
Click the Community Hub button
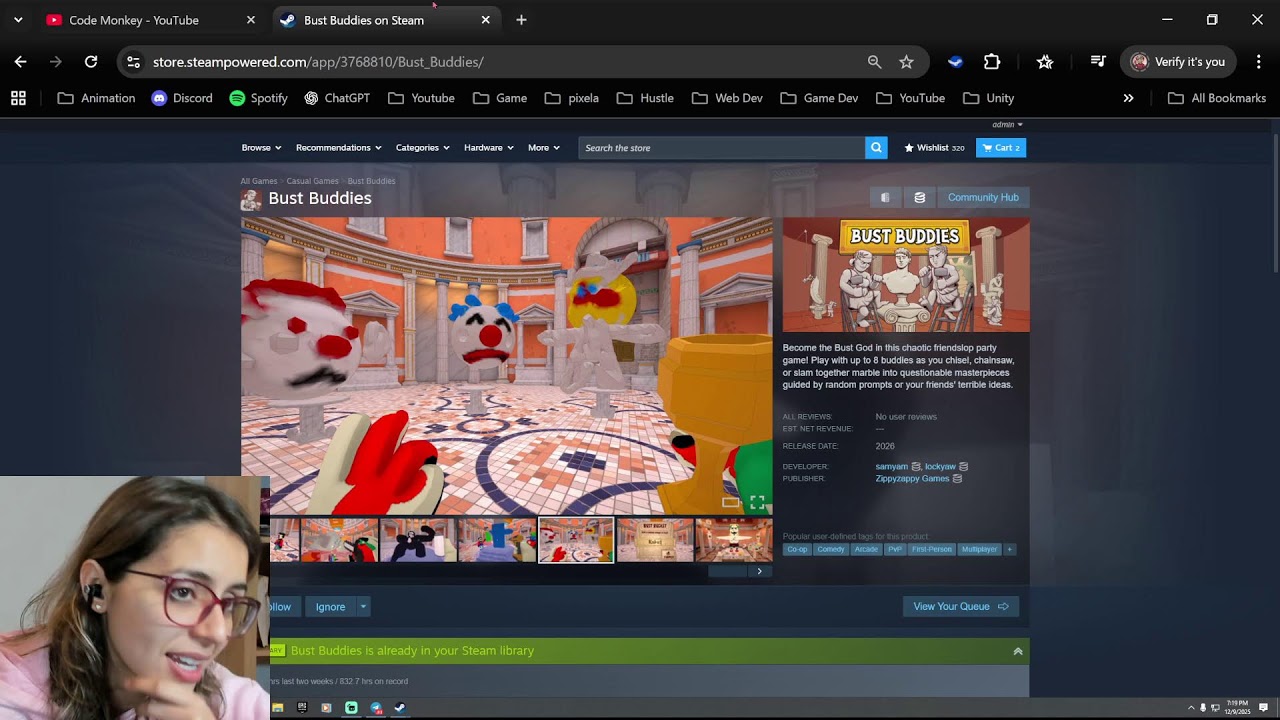[983, 198]
